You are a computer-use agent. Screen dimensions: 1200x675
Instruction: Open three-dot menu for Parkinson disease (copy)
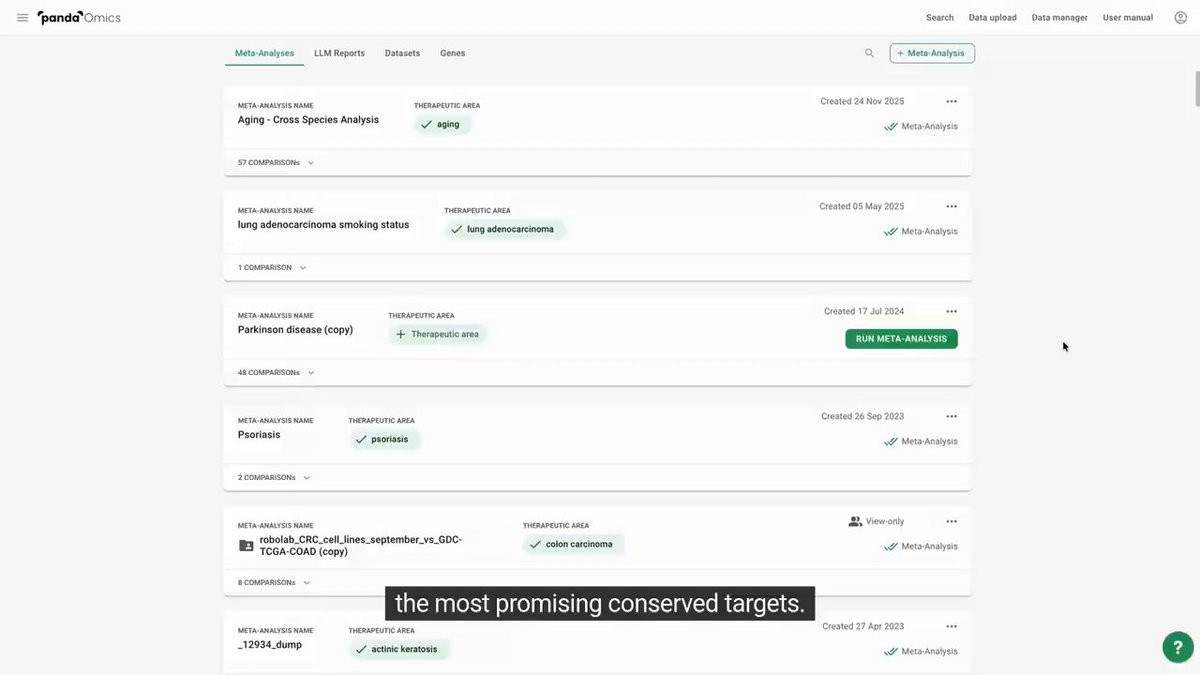(x=951, y=311)
